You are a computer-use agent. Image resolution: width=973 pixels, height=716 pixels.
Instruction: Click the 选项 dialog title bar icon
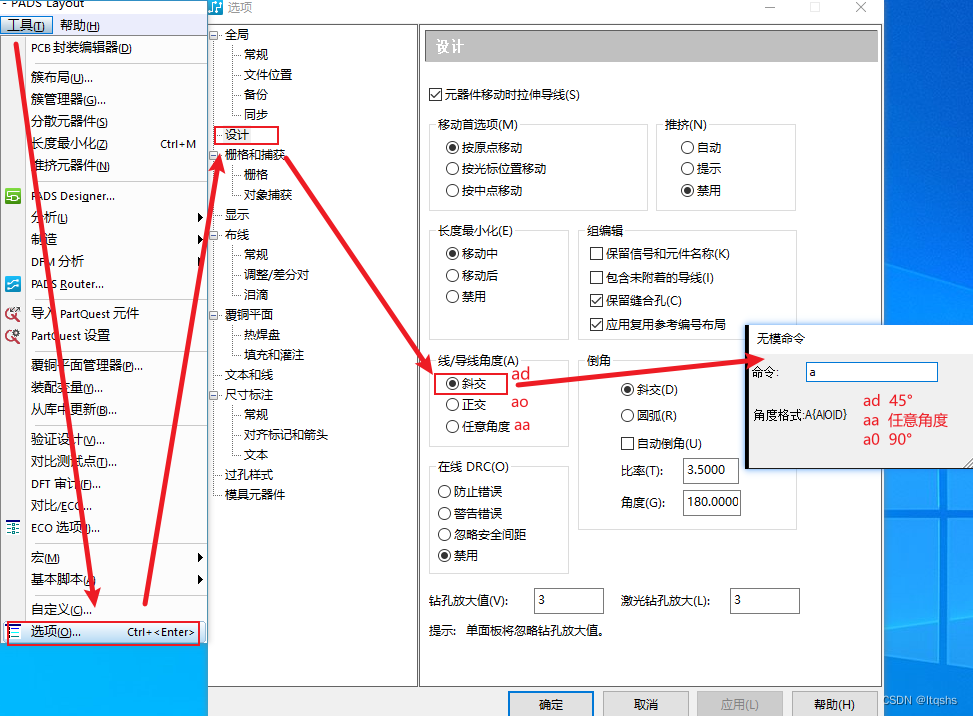pyautogui.click(x=214, y=9)
